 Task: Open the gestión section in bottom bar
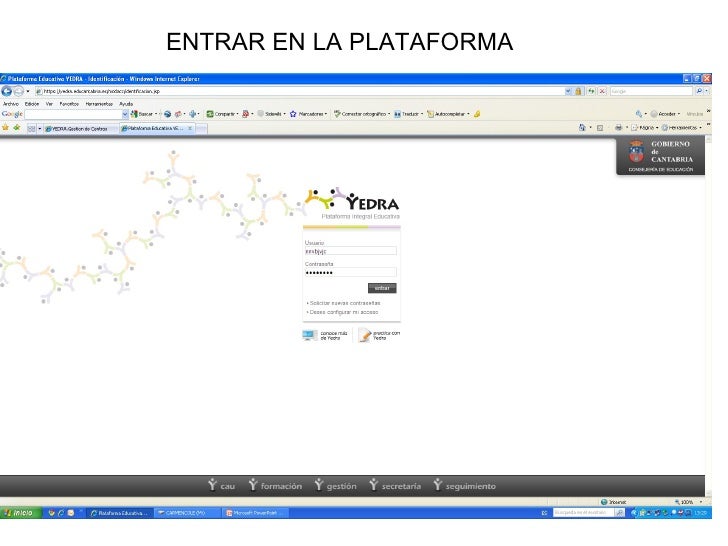(335, 486)
